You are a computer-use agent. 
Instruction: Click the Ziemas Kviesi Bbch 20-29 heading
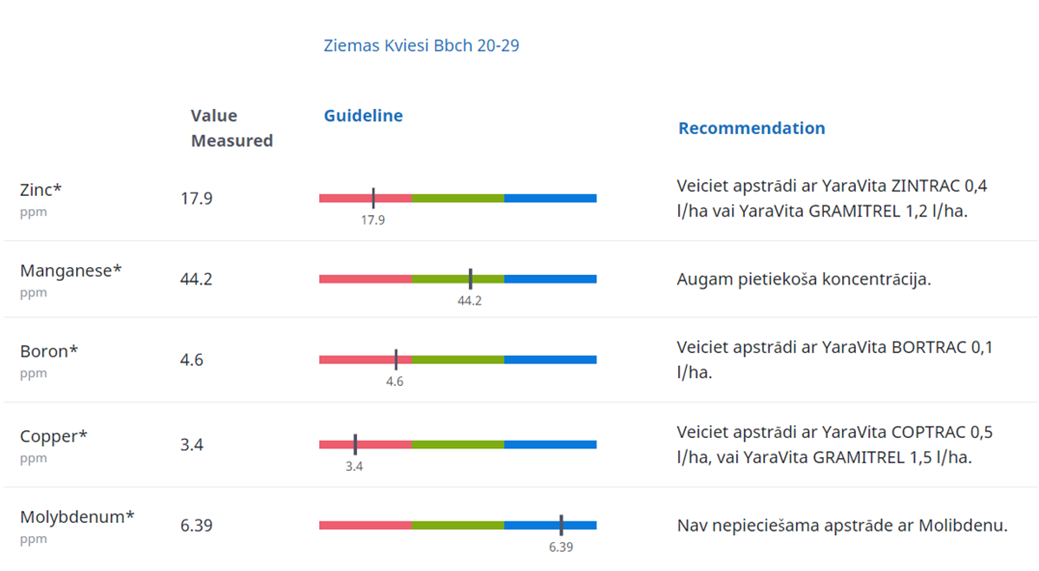tap(421, 45)
